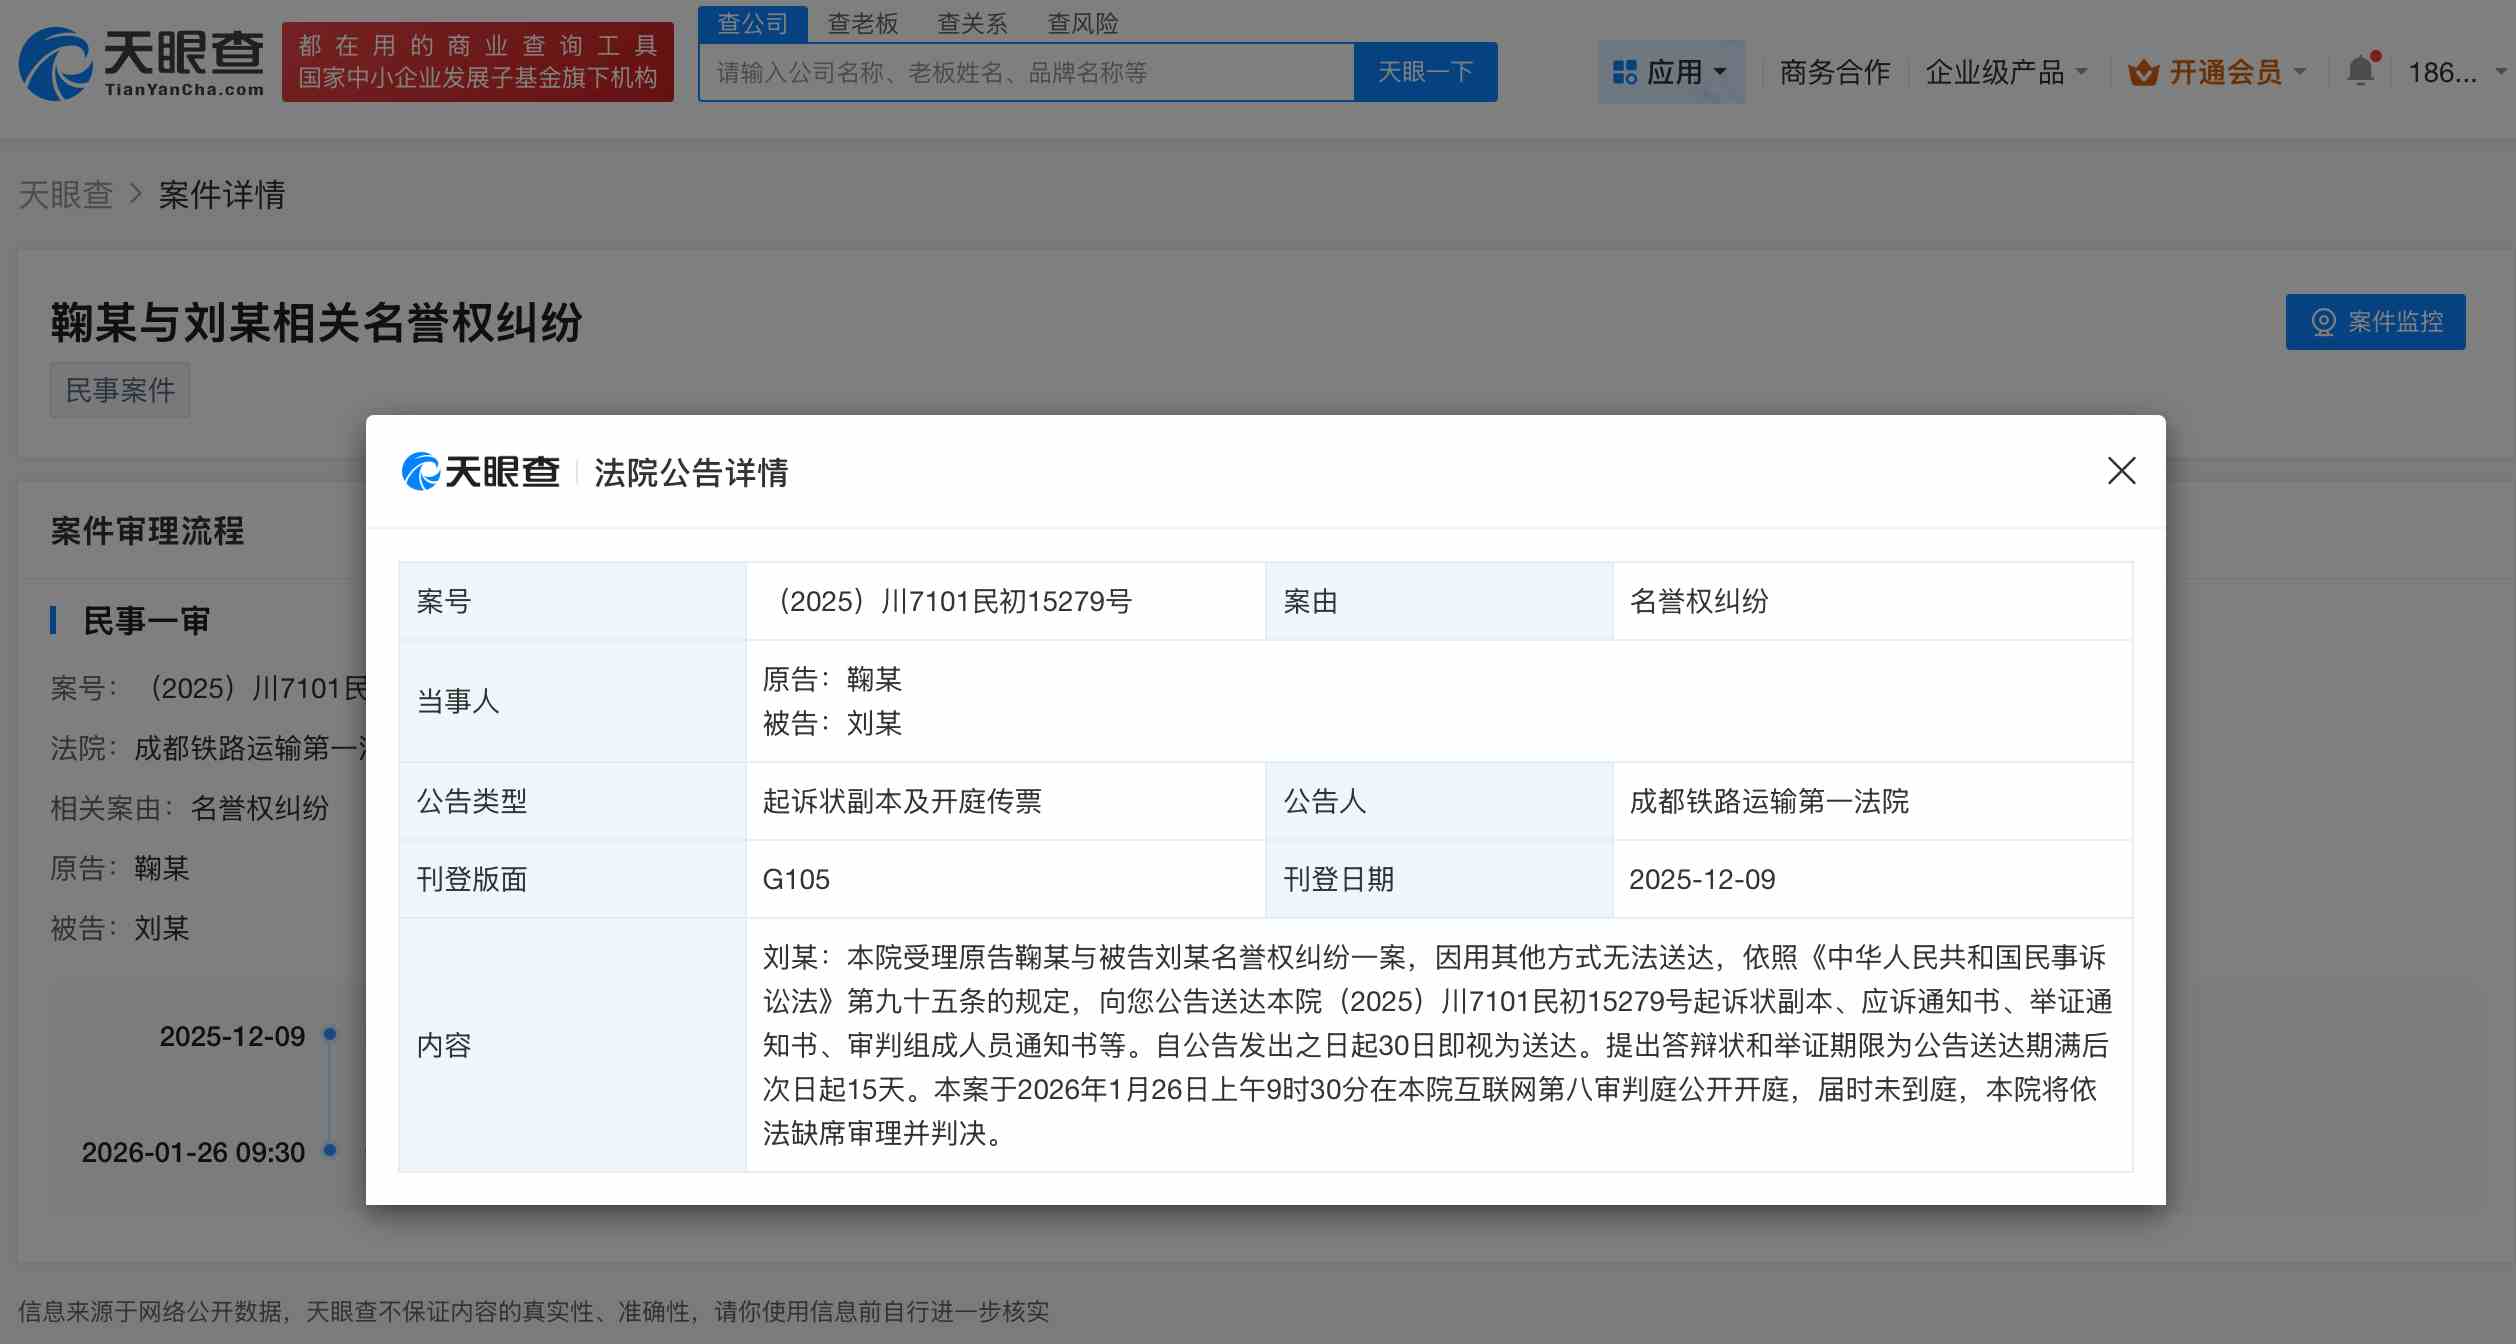Screen dimensions: 2516x1344
Task: Click the red notification badge on the bell
Action: (2376, 56)
